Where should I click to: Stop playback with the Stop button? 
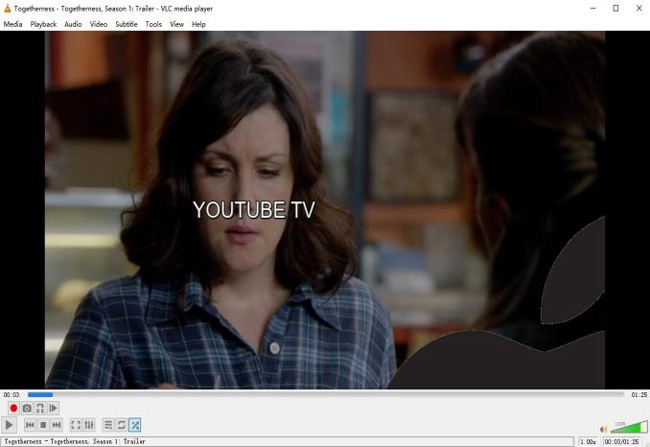(43, 425)
